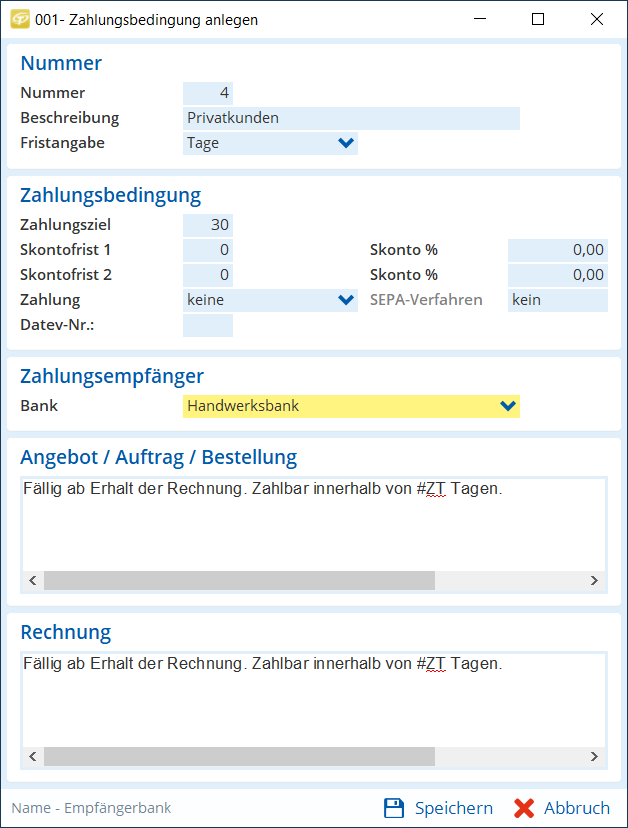628x828 pixels.
Task: Click the Zahlungsziel field with value 30
Action: coord(208,225)
